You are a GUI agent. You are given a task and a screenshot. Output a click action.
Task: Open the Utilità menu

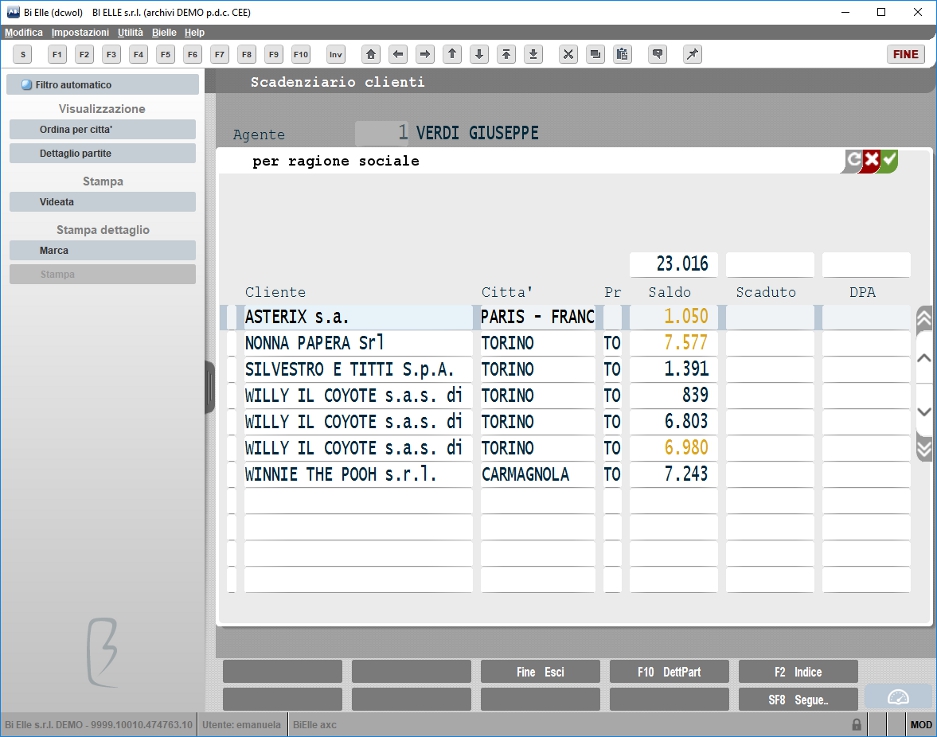130,32
